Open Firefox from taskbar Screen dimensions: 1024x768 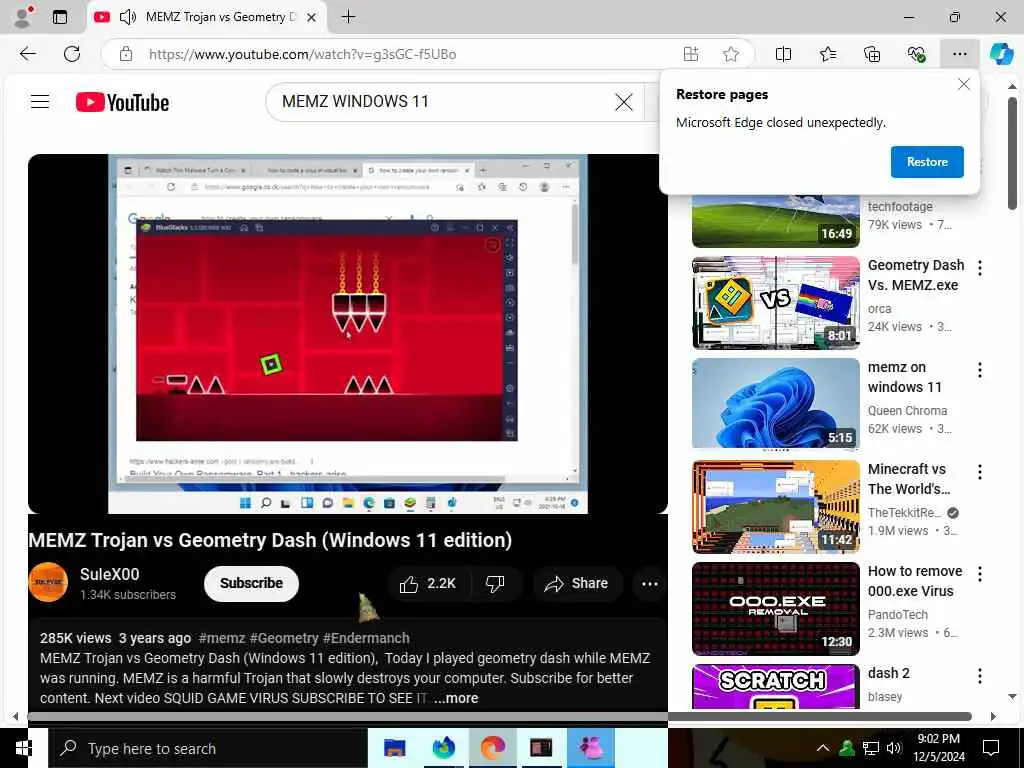tap(443, 748)
